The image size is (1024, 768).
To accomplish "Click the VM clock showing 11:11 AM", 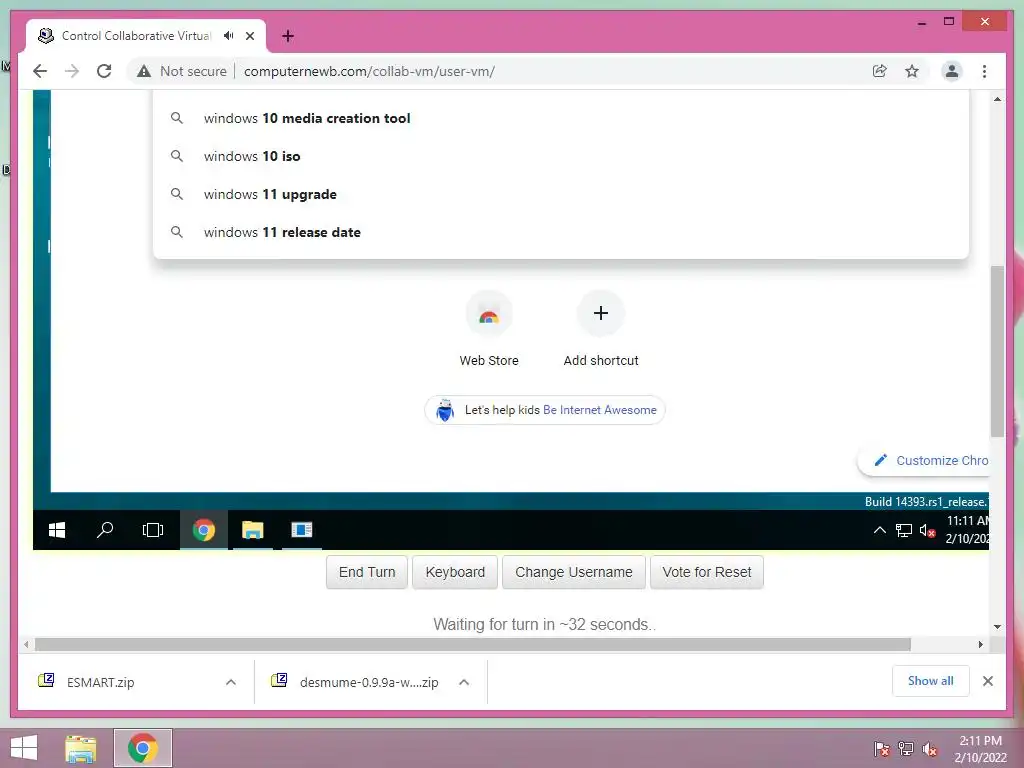I will [x=967, y=530].
